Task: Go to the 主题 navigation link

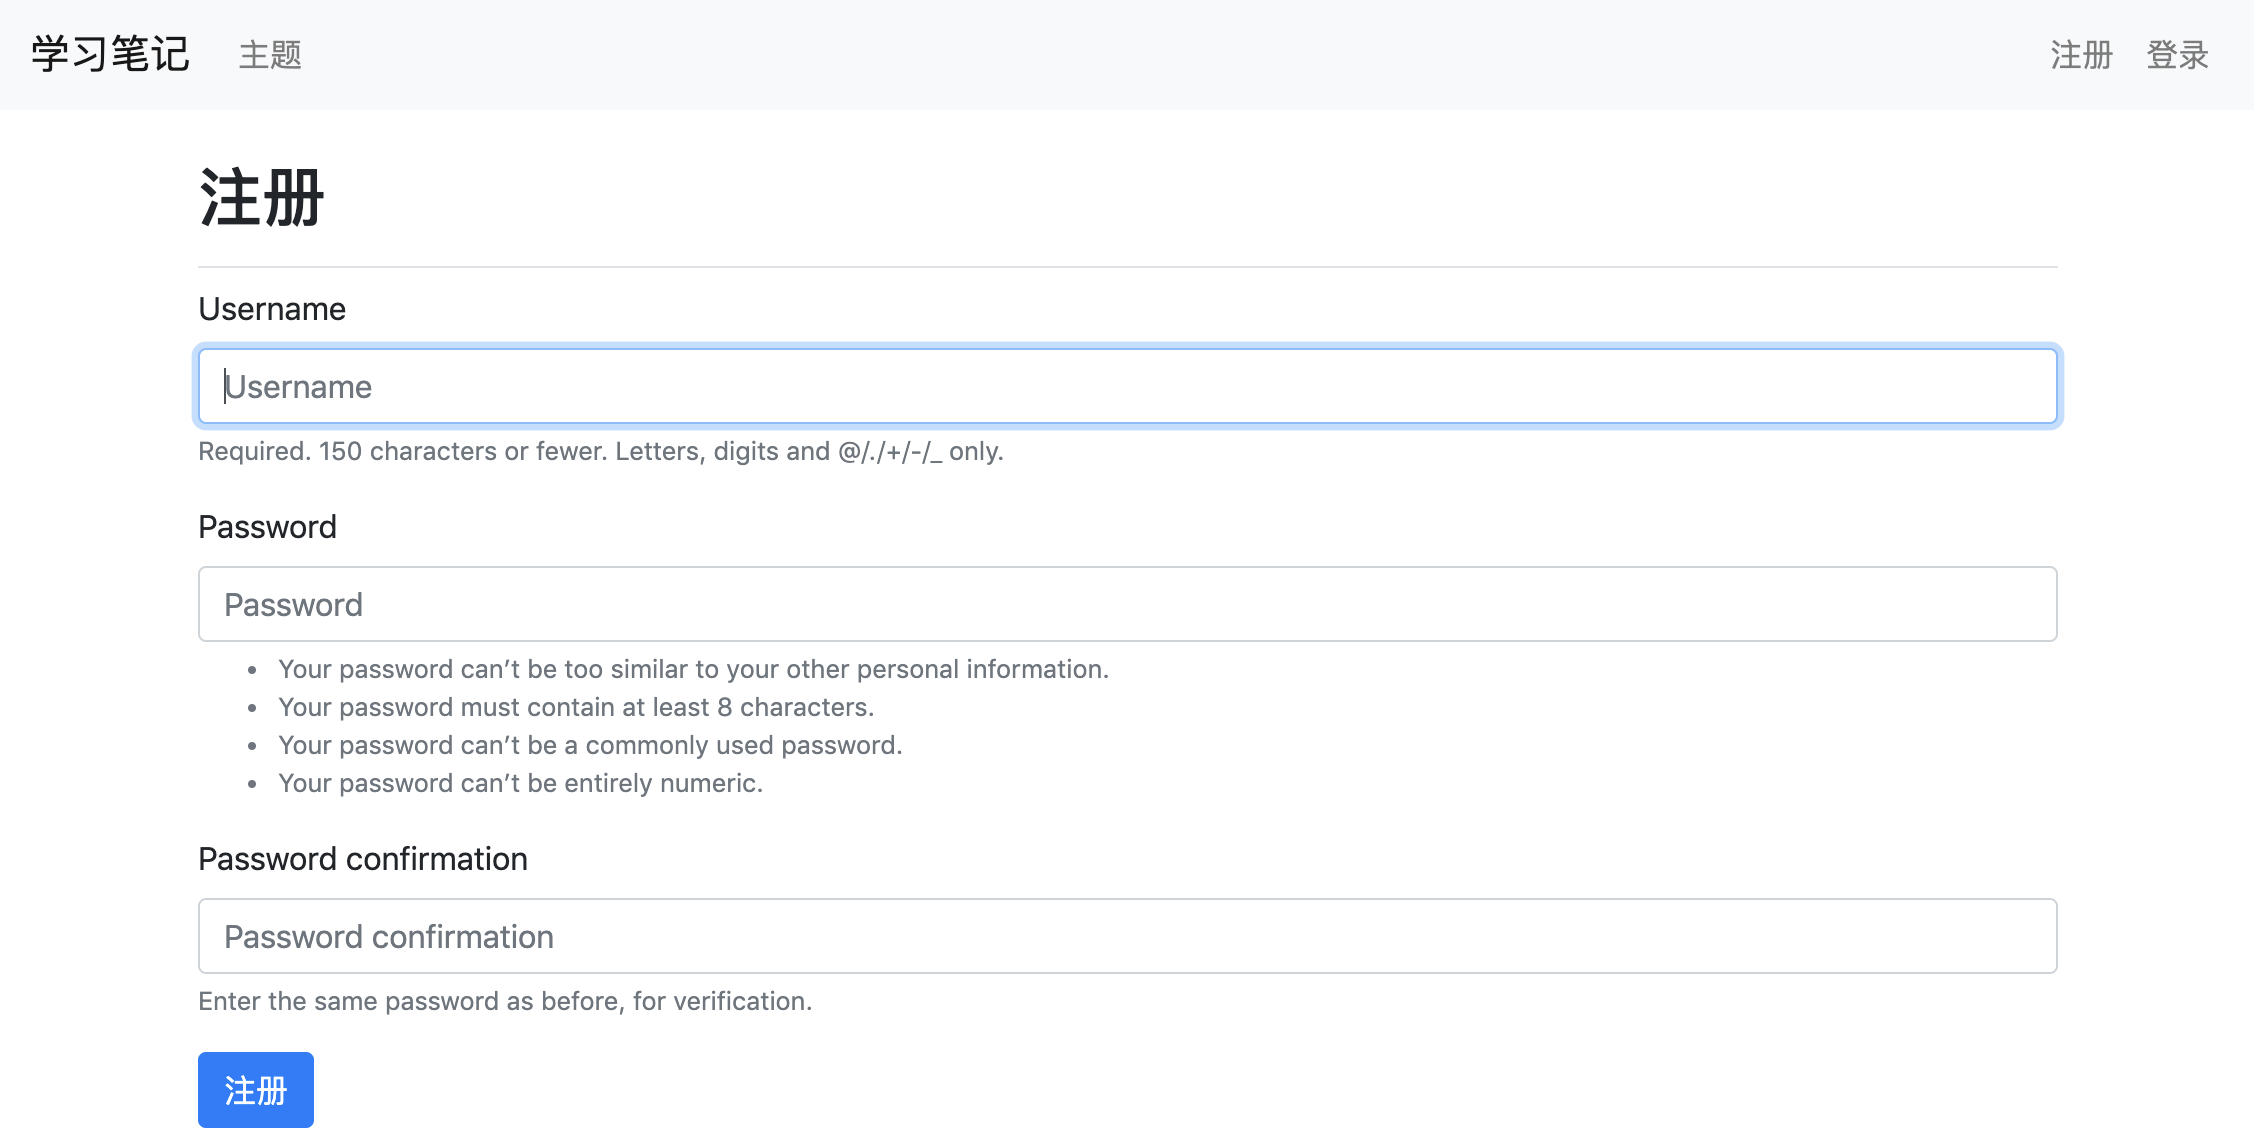Action: pyautogui.click(x=270, y=54)
